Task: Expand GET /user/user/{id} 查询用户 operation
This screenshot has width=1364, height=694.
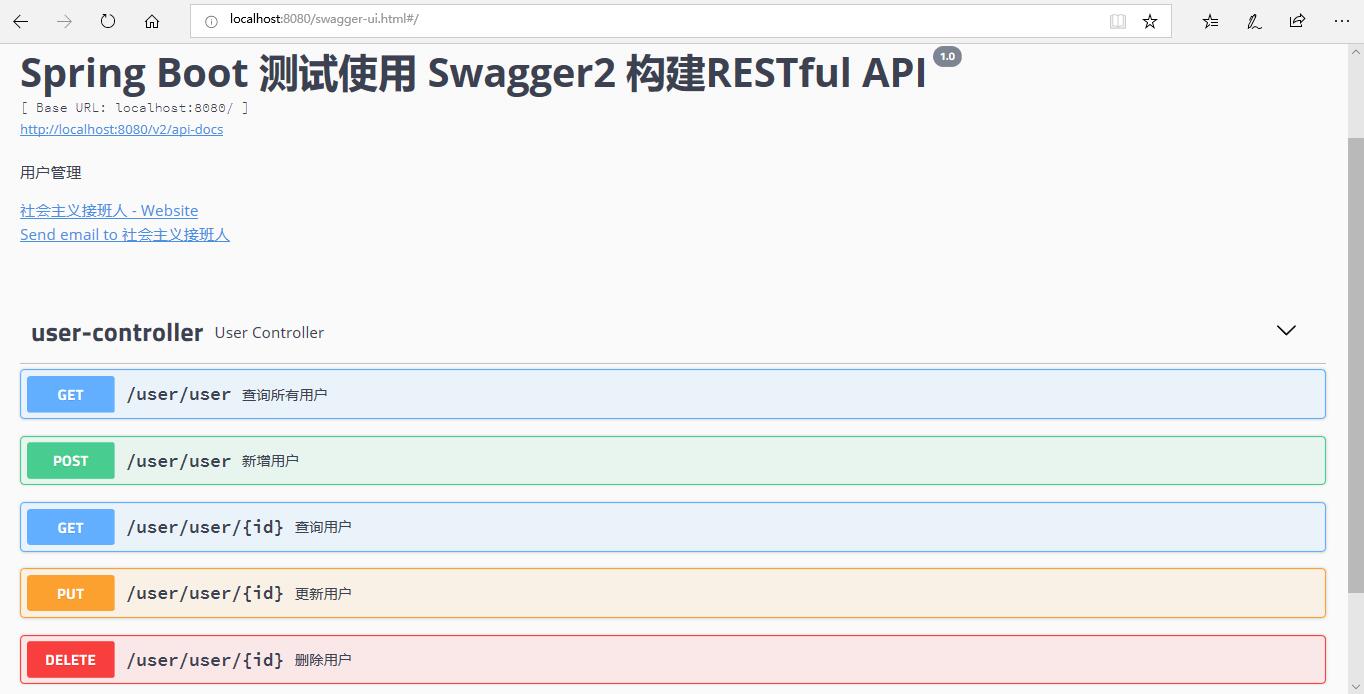Action: 673,527
